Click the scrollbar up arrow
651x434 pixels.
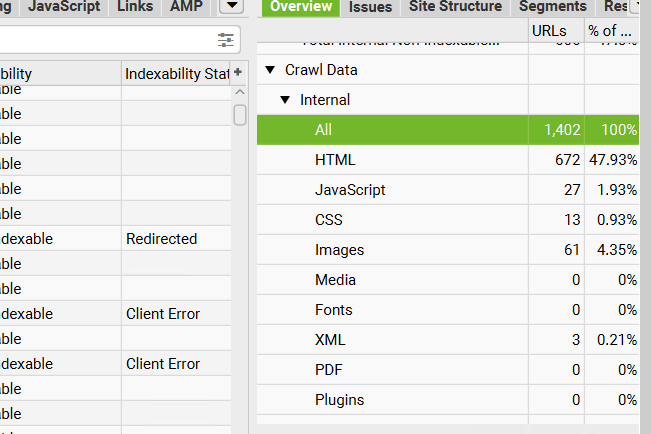pos(240,92)
